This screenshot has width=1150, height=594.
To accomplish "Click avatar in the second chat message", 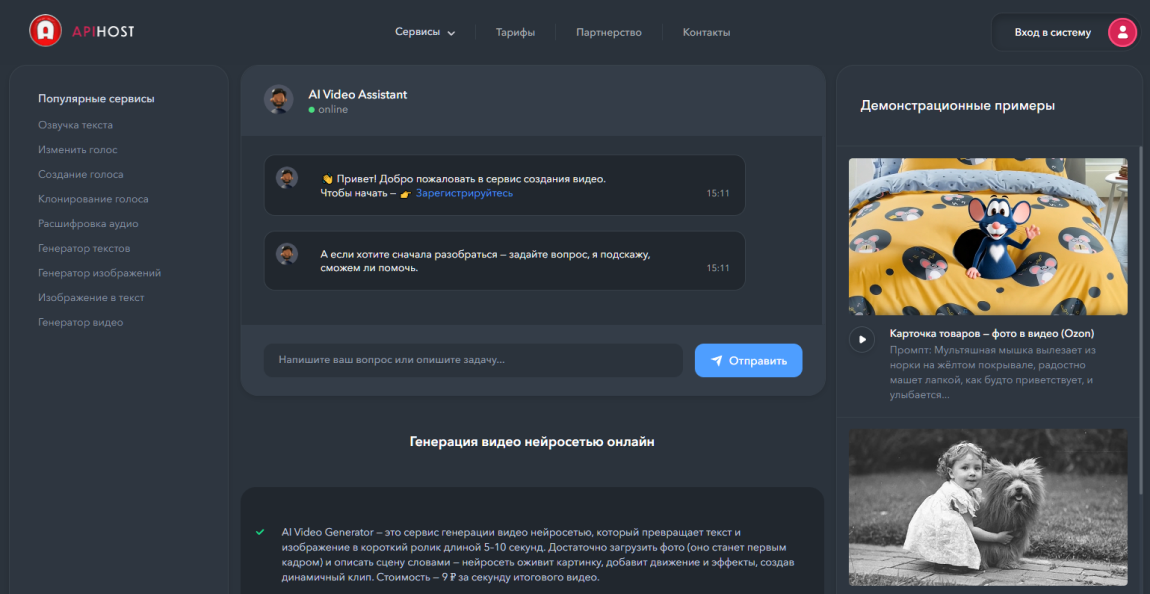I will click(x=287, y=254).
